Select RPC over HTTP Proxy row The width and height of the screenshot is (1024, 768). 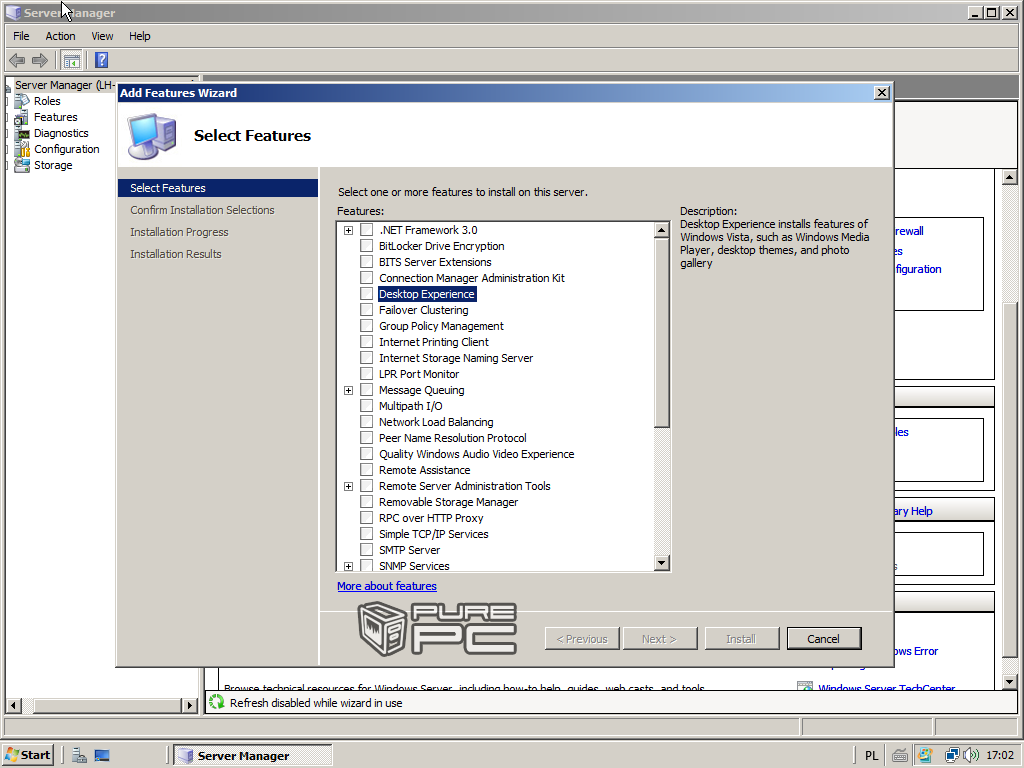click(x=431, y=518)
